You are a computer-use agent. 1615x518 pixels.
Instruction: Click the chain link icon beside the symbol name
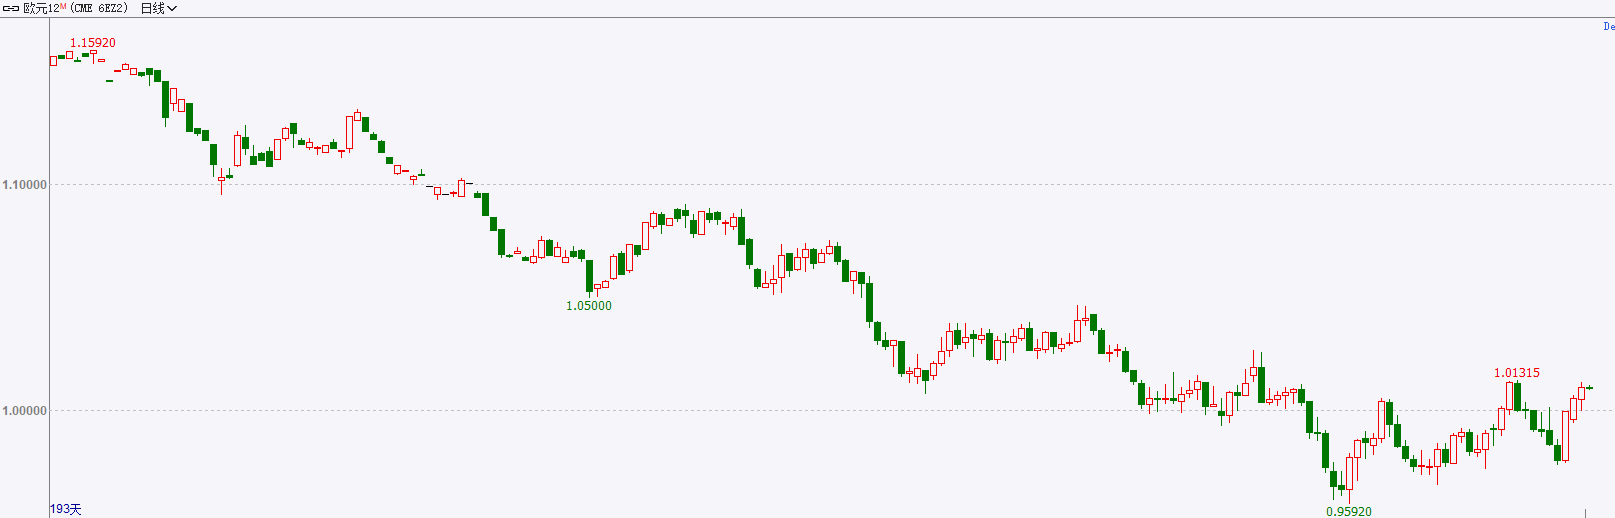(x=11, y=8)
